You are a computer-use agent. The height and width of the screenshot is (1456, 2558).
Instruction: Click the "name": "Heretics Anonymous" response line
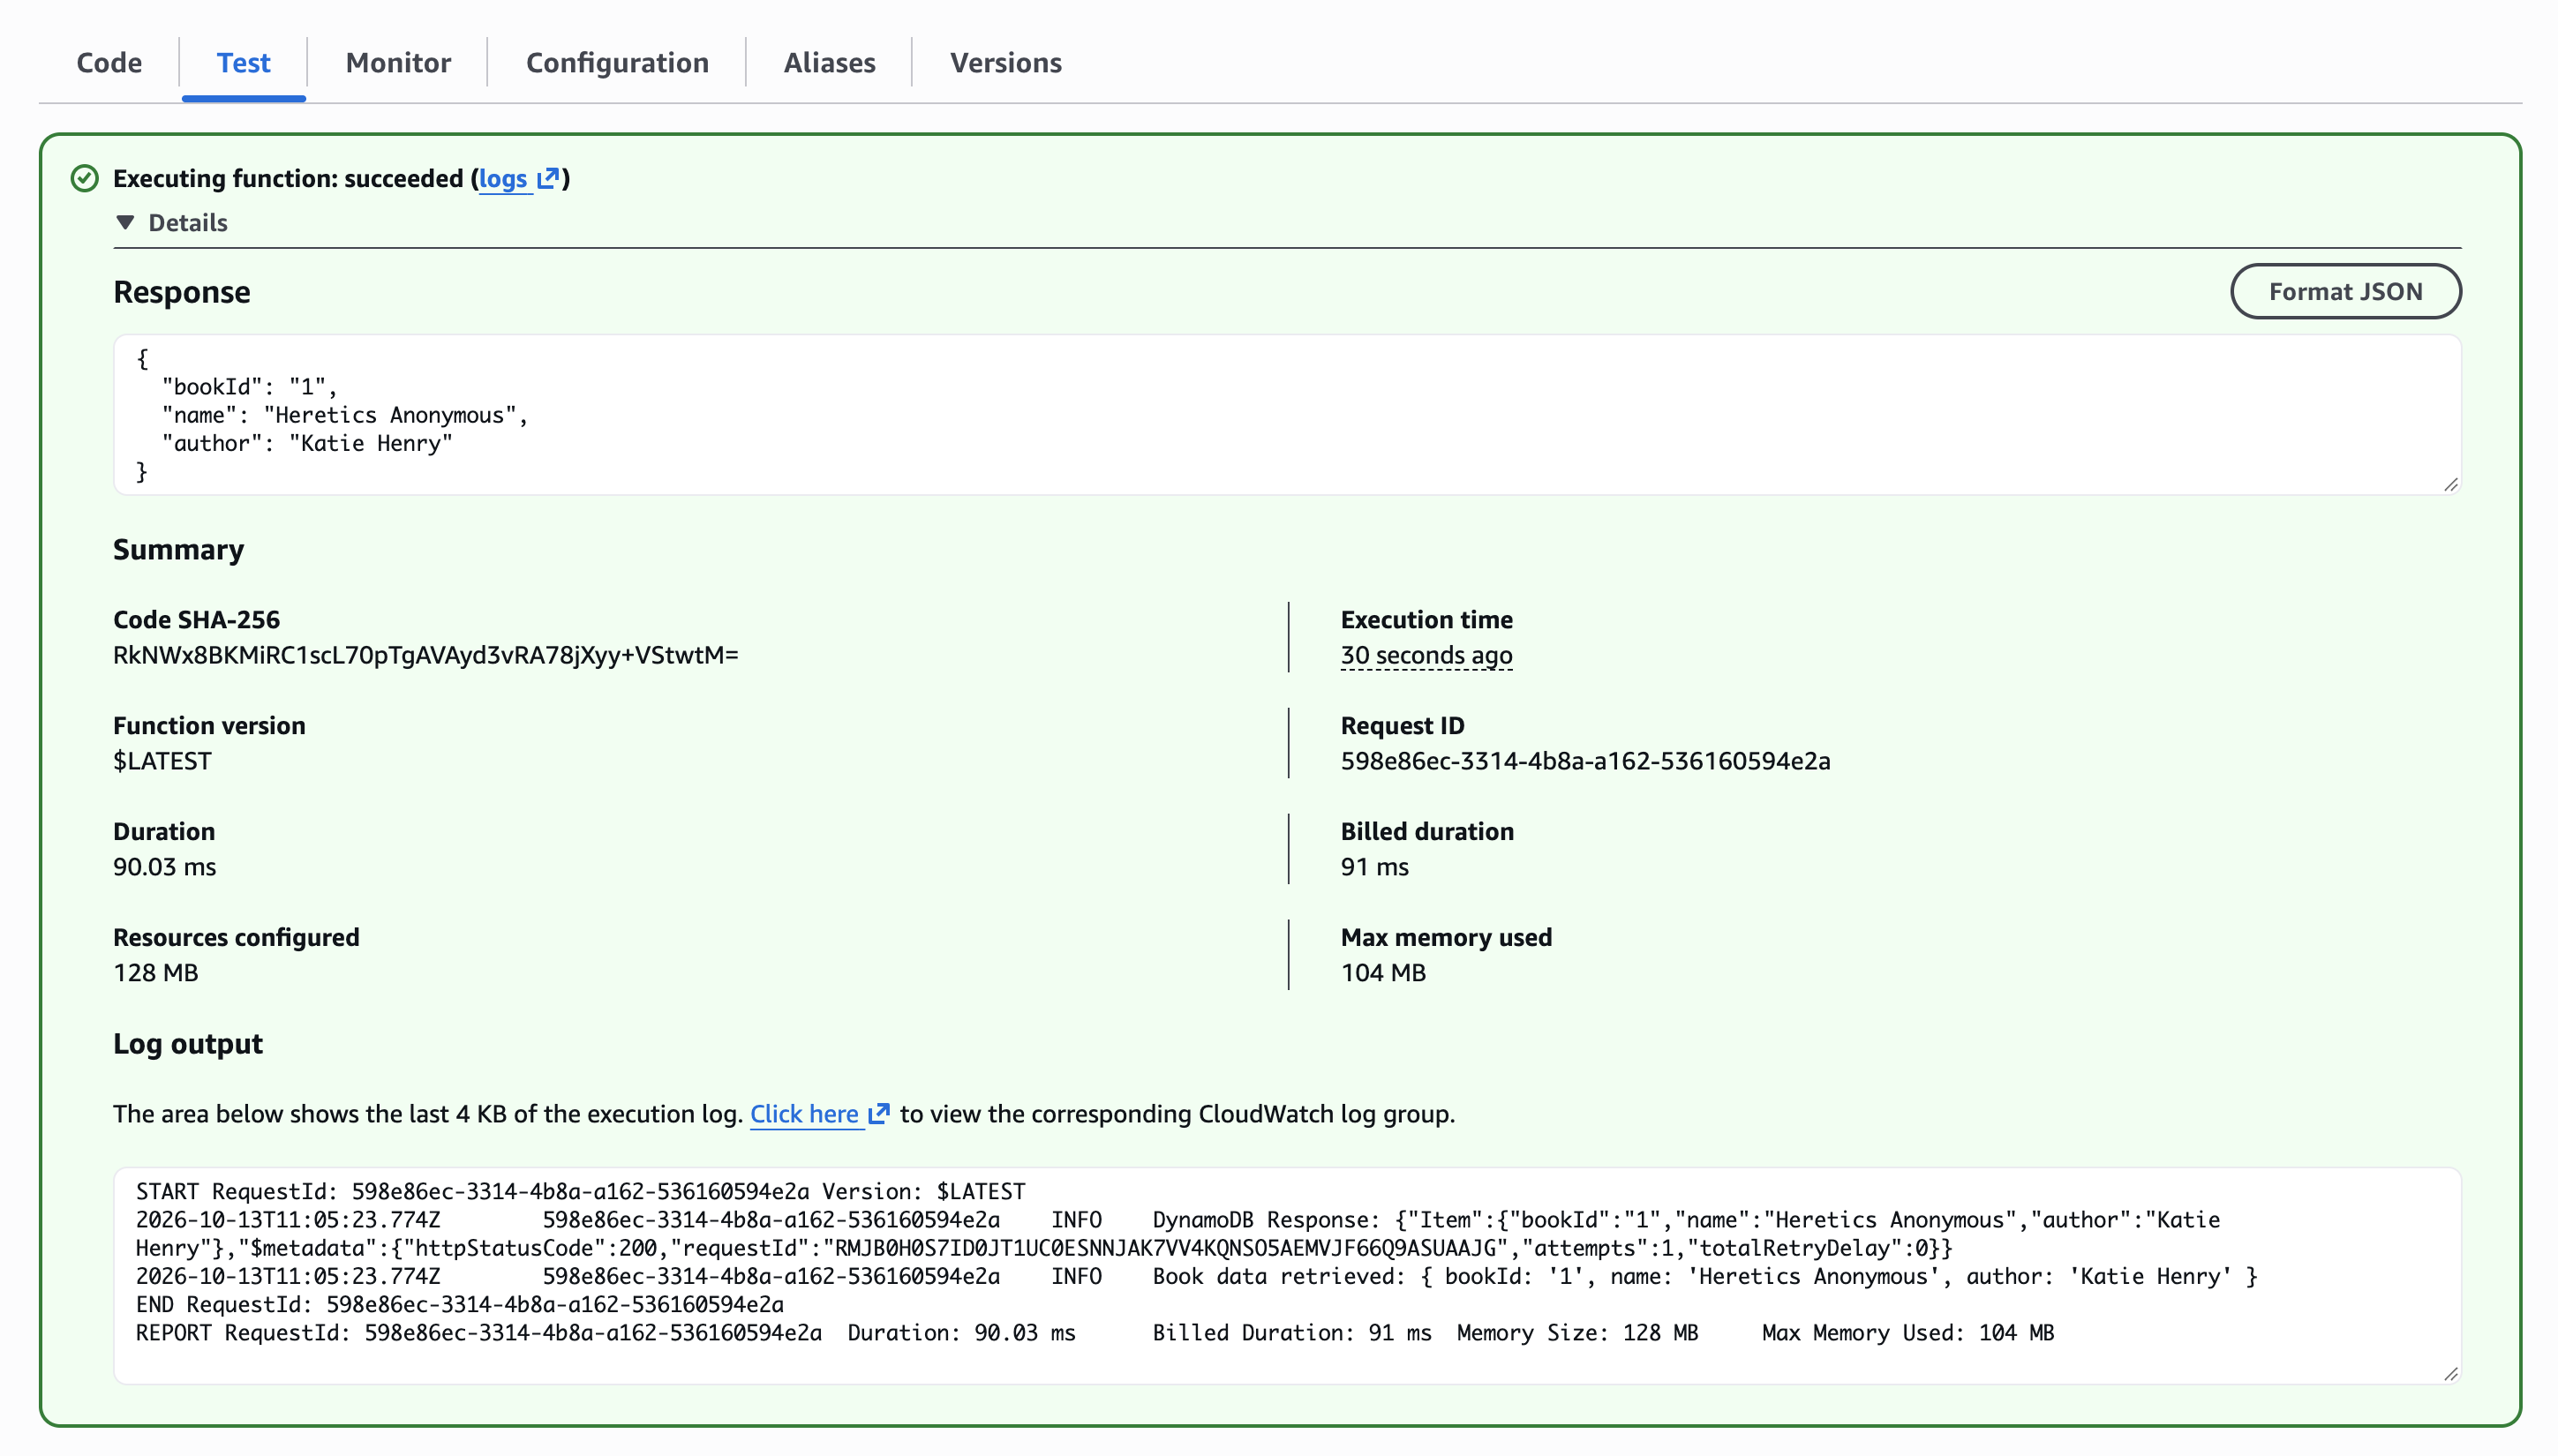pyautogui.click(x=345, y=415)
